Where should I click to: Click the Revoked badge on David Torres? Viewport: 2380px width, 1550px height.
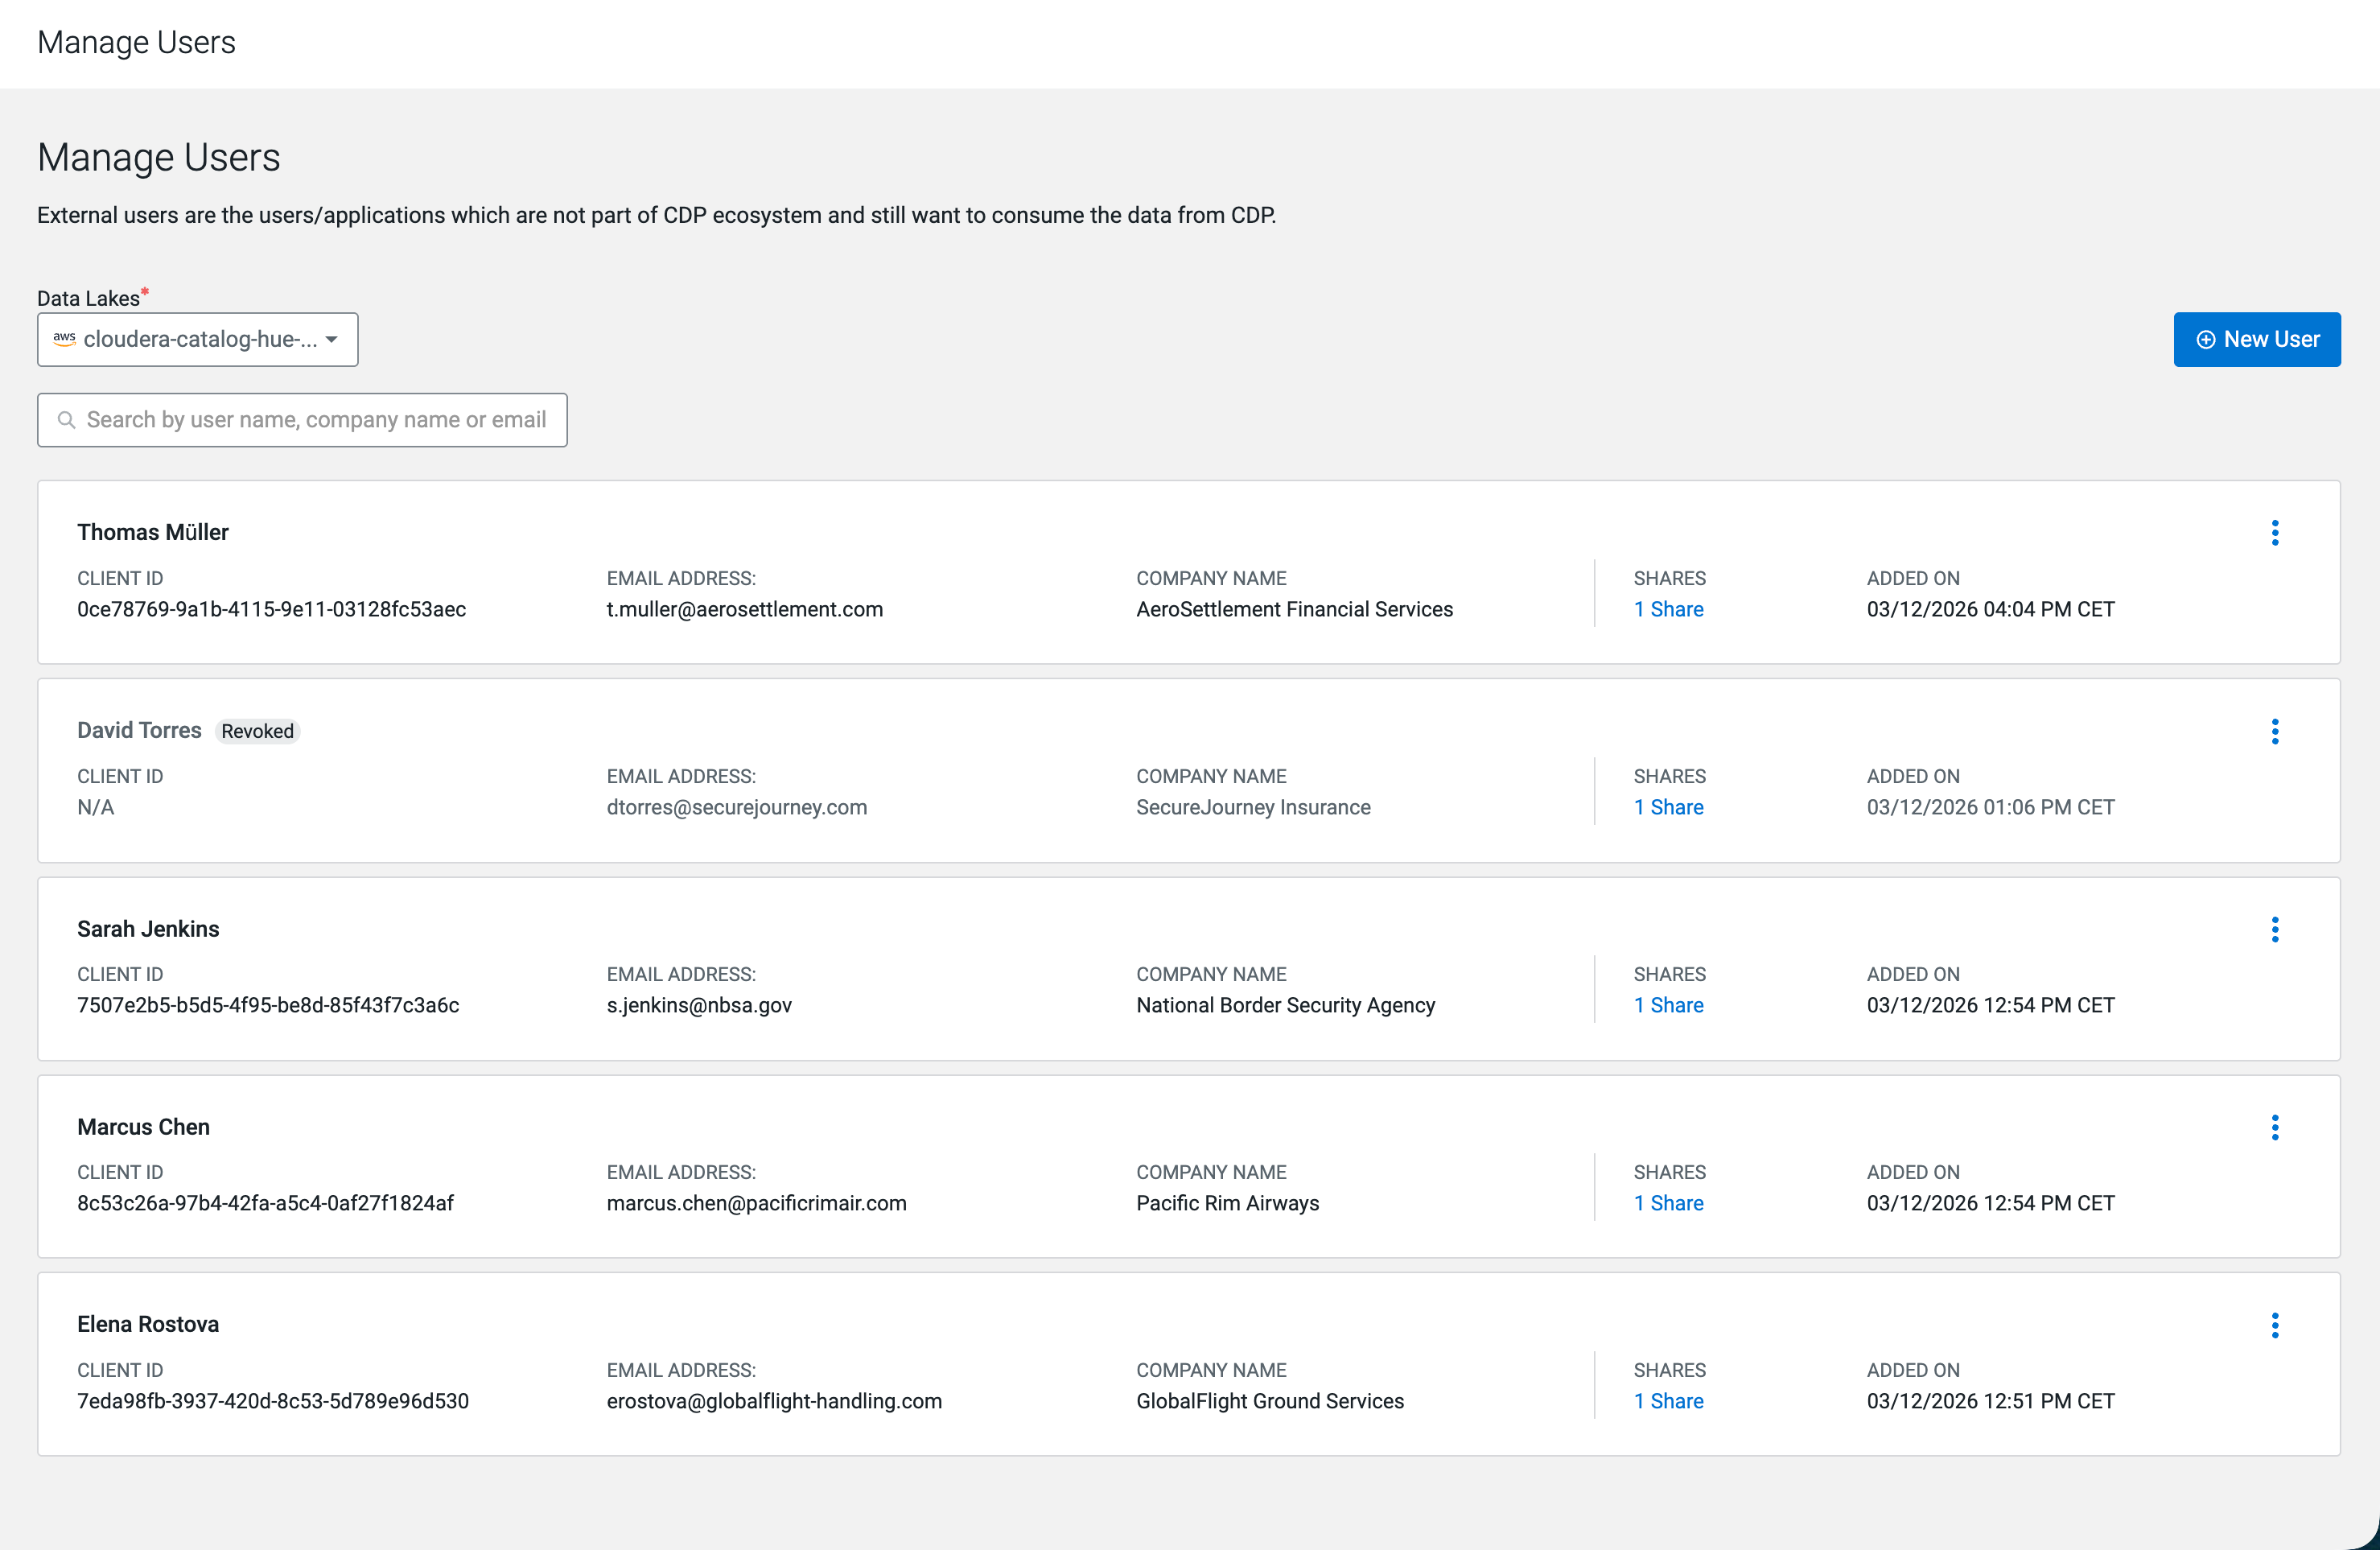(x=257, y=731)
